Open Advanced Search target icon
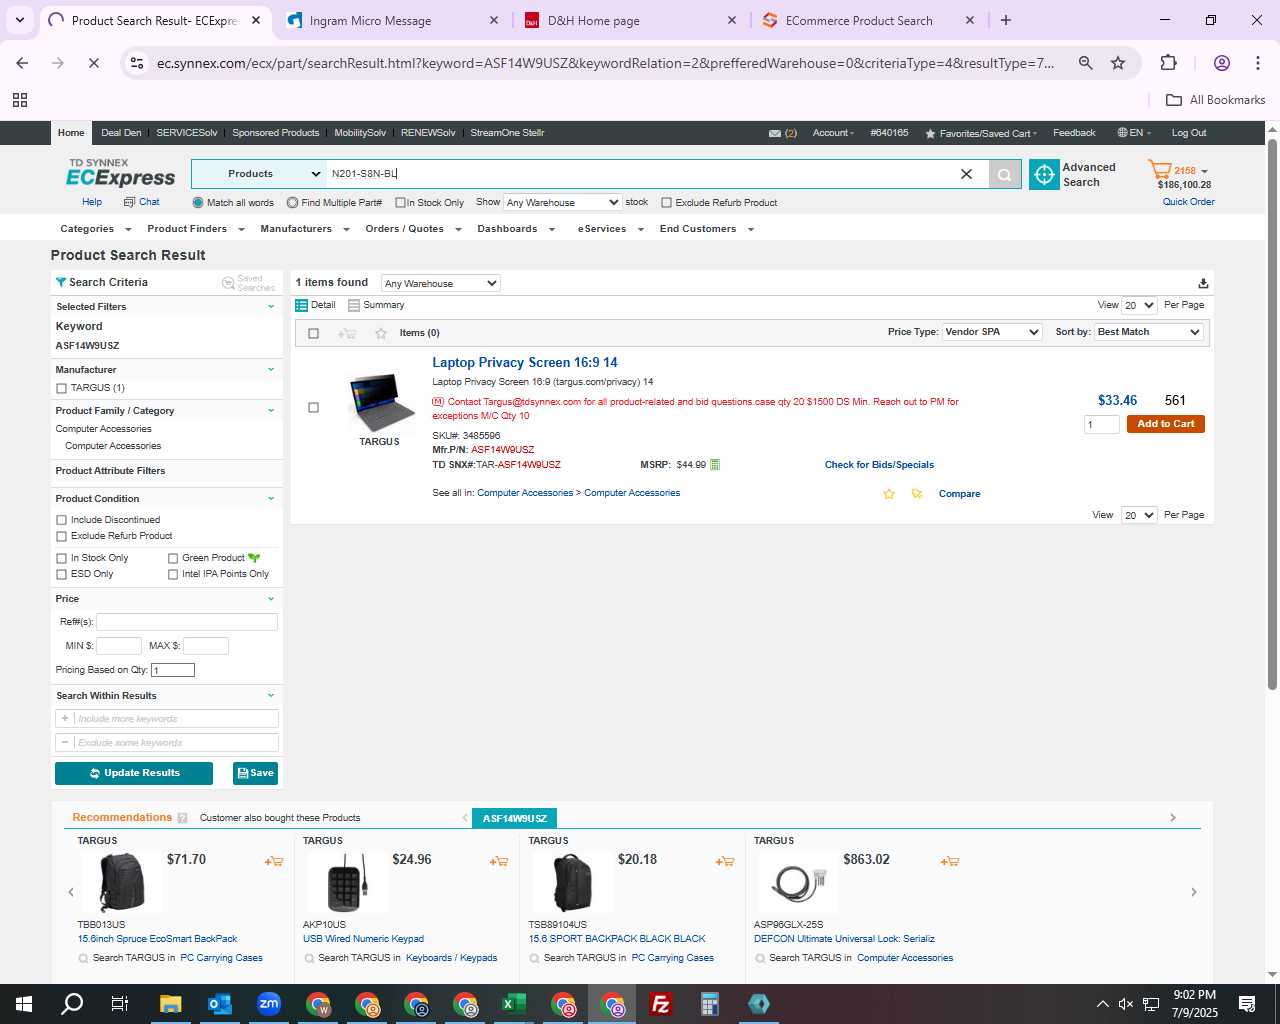 coord(1044,174)
